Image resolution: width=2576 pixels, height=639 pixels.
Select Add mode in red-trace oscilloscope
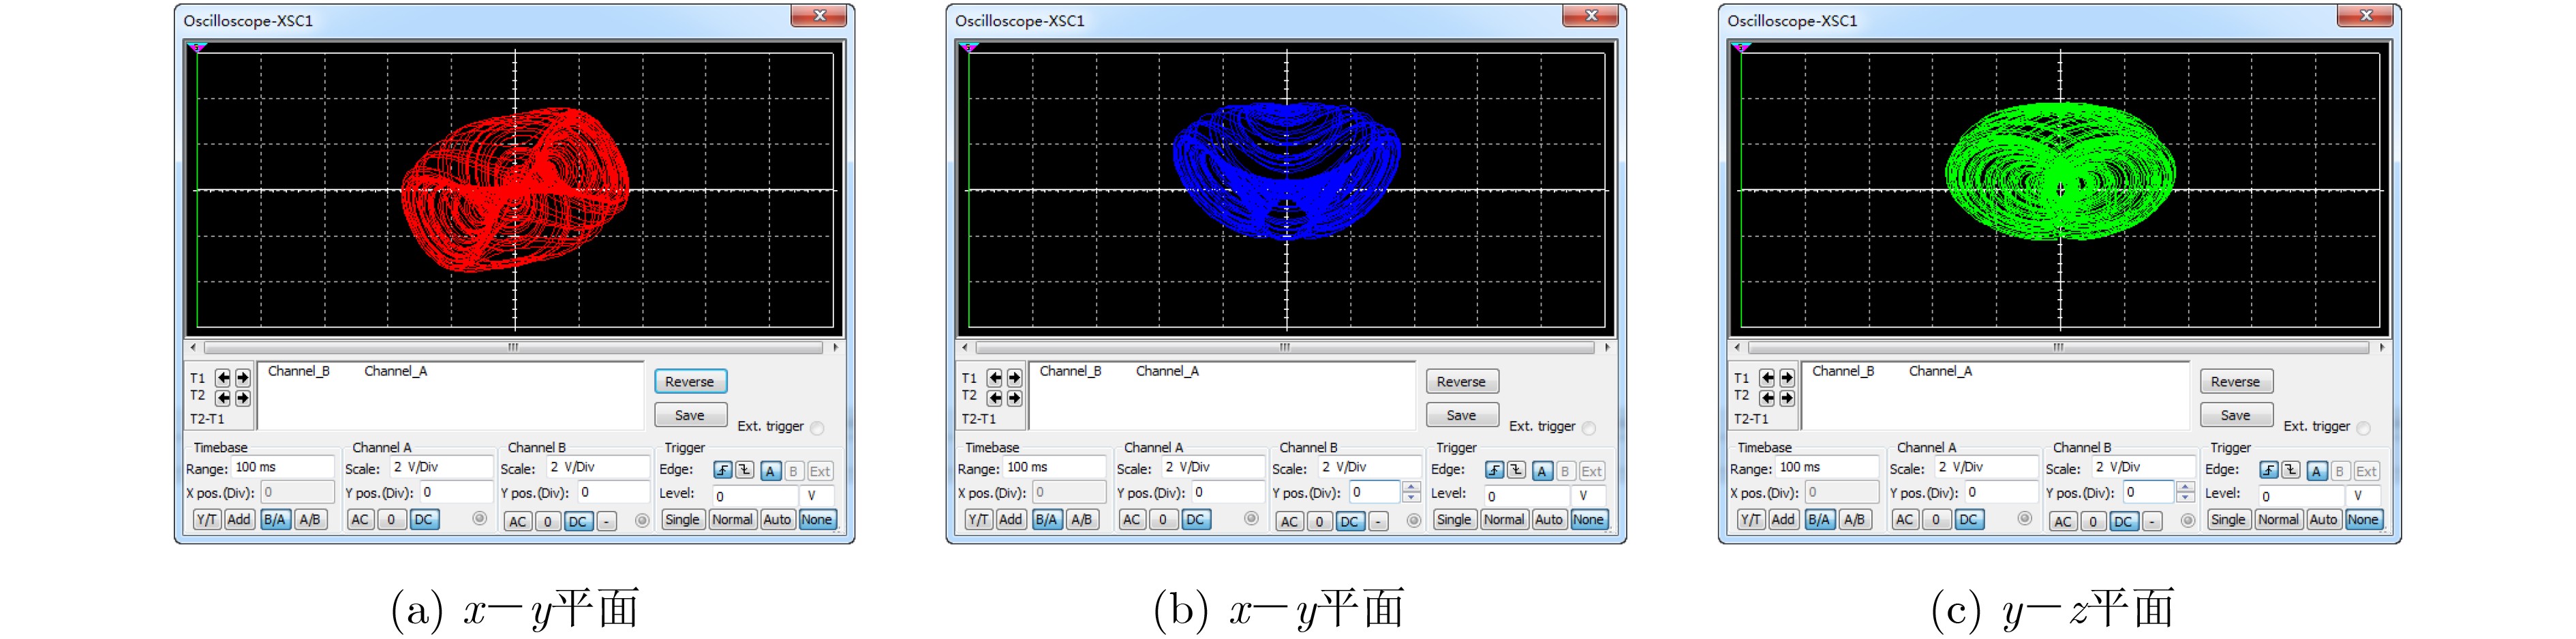point(239,520)
